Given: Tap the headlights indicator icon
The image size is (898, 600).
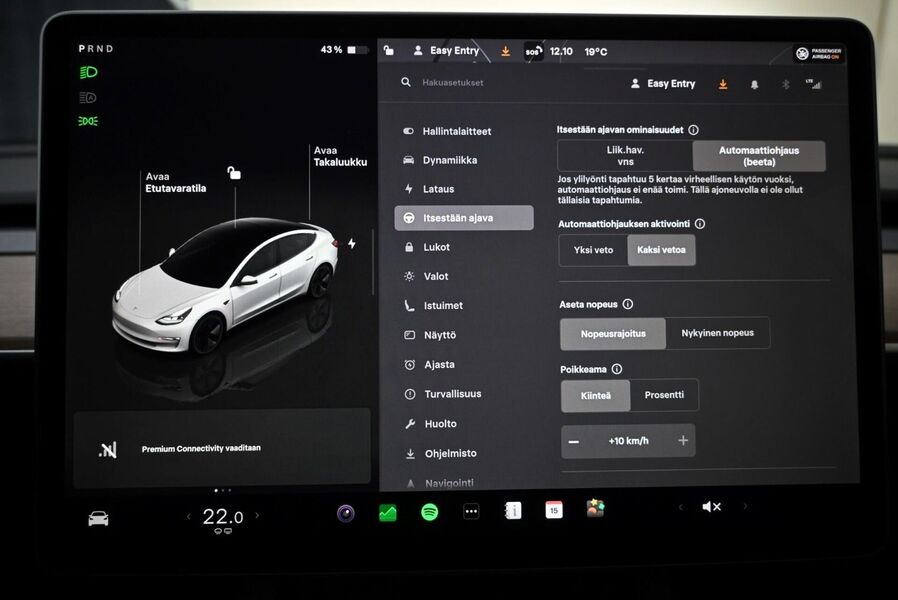Looking at the screenshot, I should (x=88, y=73).
